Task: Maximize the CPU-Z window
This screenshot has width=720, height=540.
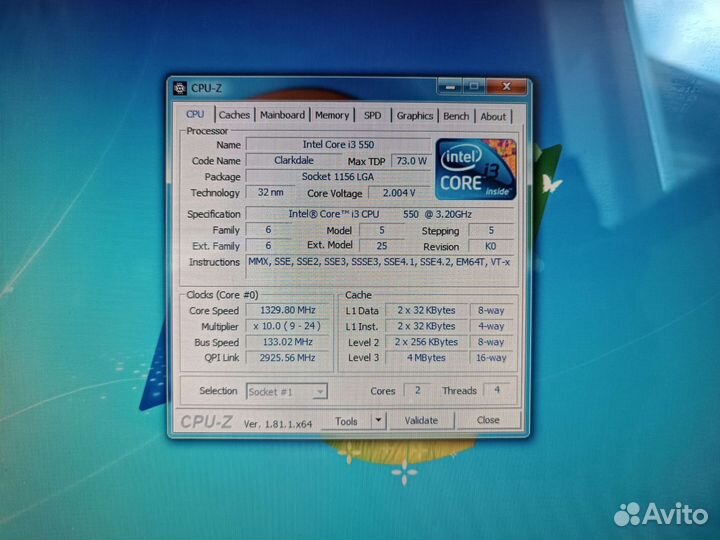Action: [474, 86]
